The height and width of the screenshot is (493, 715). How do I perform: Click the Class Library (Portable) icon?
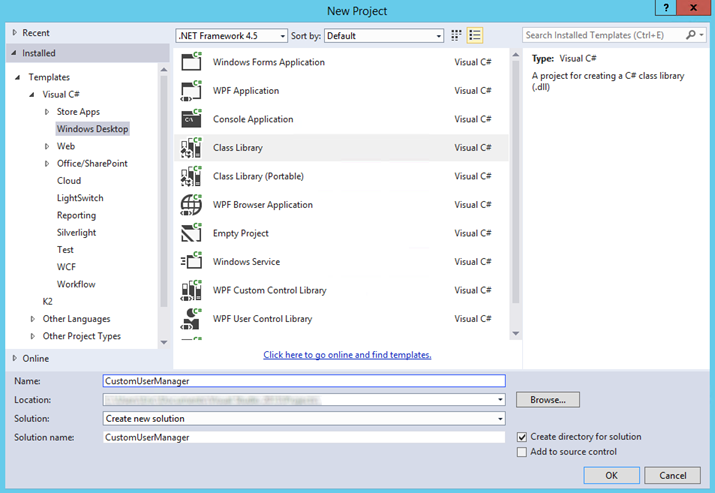(191, 176)
